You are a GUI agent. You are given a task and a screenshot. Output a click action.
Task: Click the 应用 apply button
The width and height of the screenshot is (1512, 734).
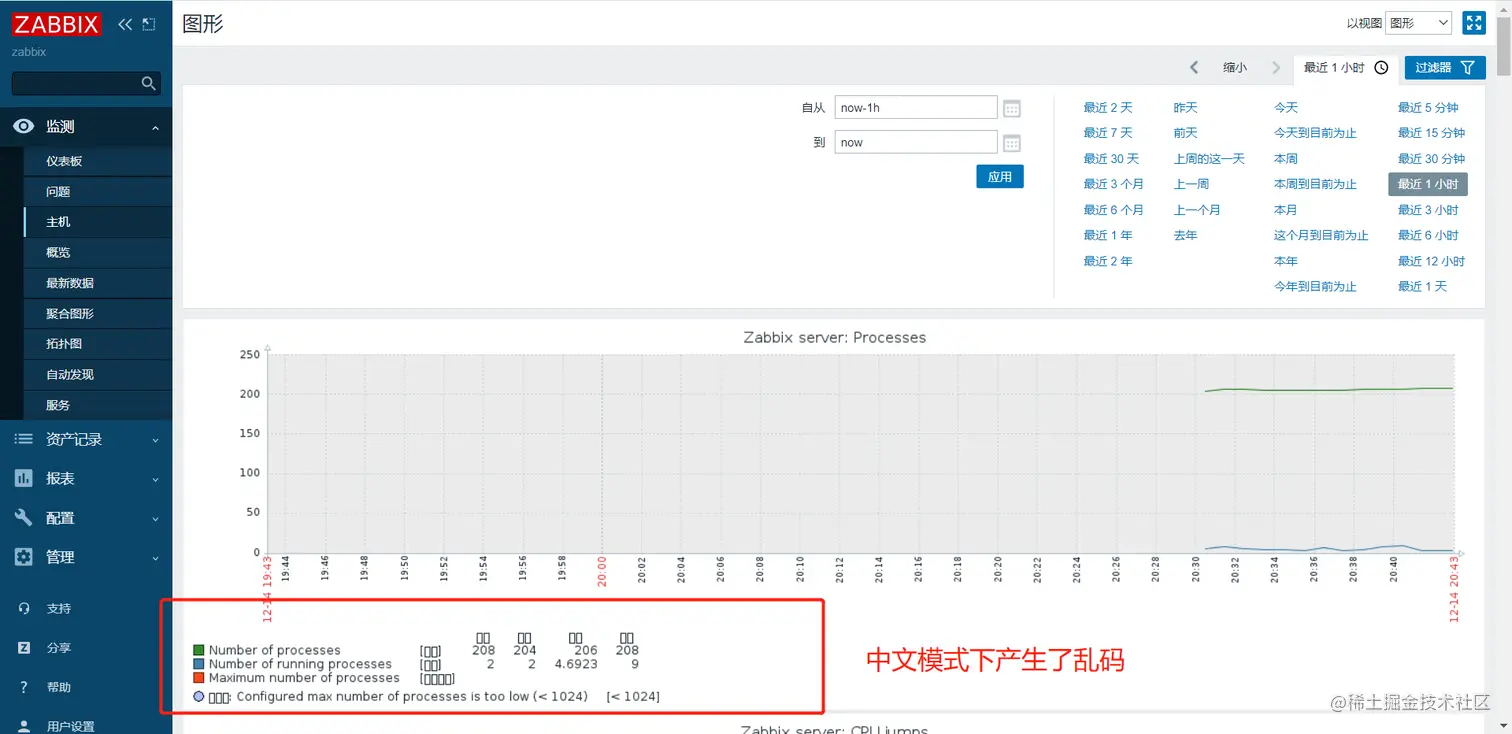(x=1000, y=177)
